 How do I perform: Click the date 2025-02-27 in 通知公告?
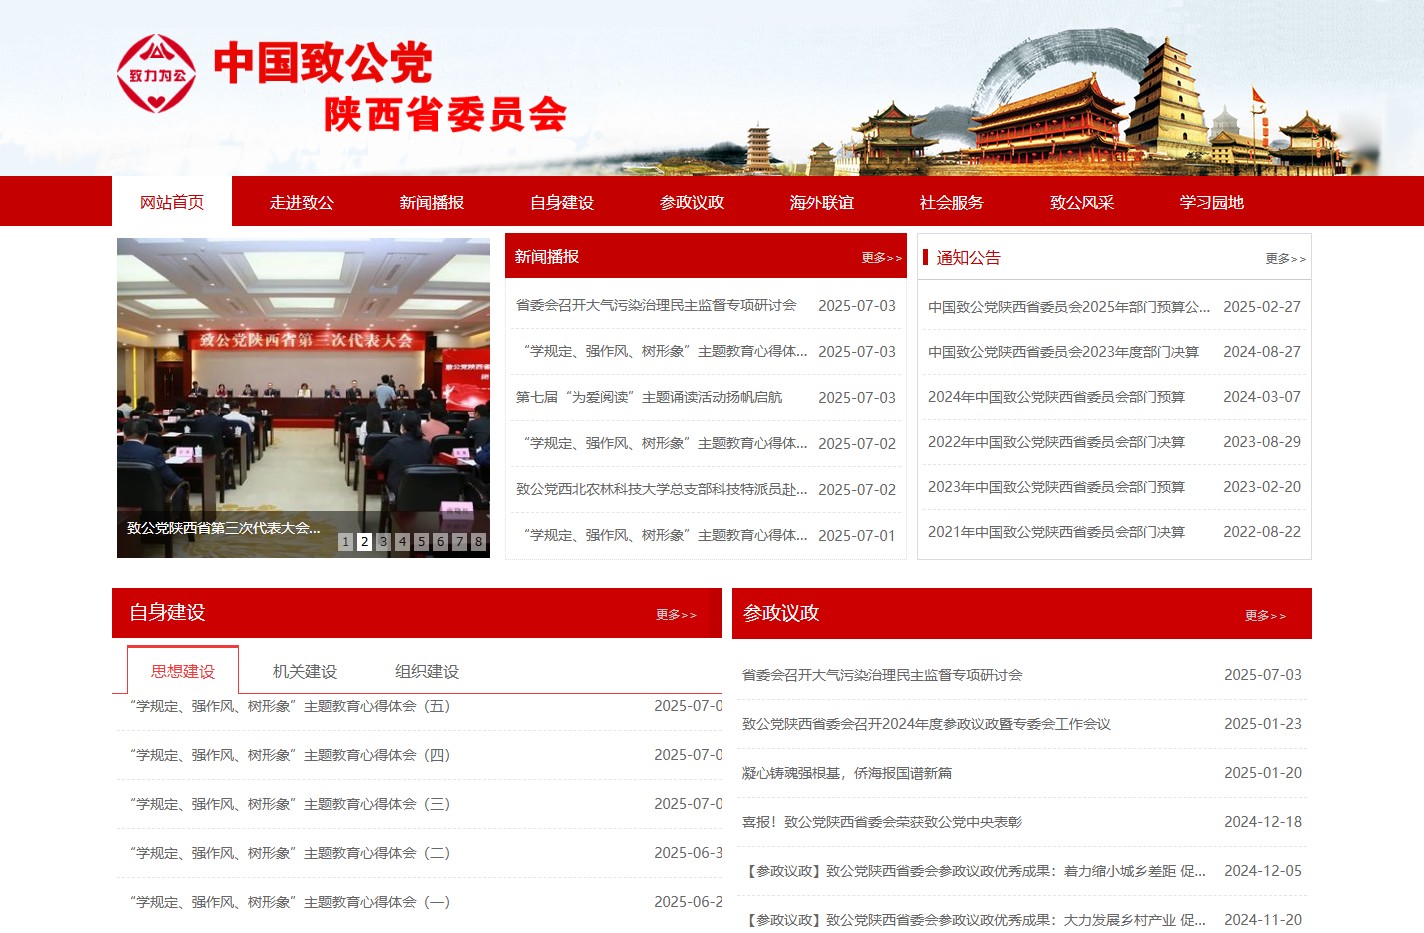[1262, 307]
